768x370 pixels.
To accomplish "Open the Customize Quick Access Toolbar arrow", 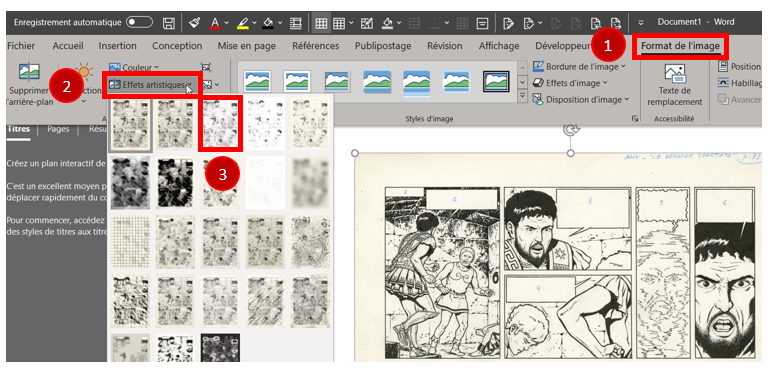I will pos(641,23).
